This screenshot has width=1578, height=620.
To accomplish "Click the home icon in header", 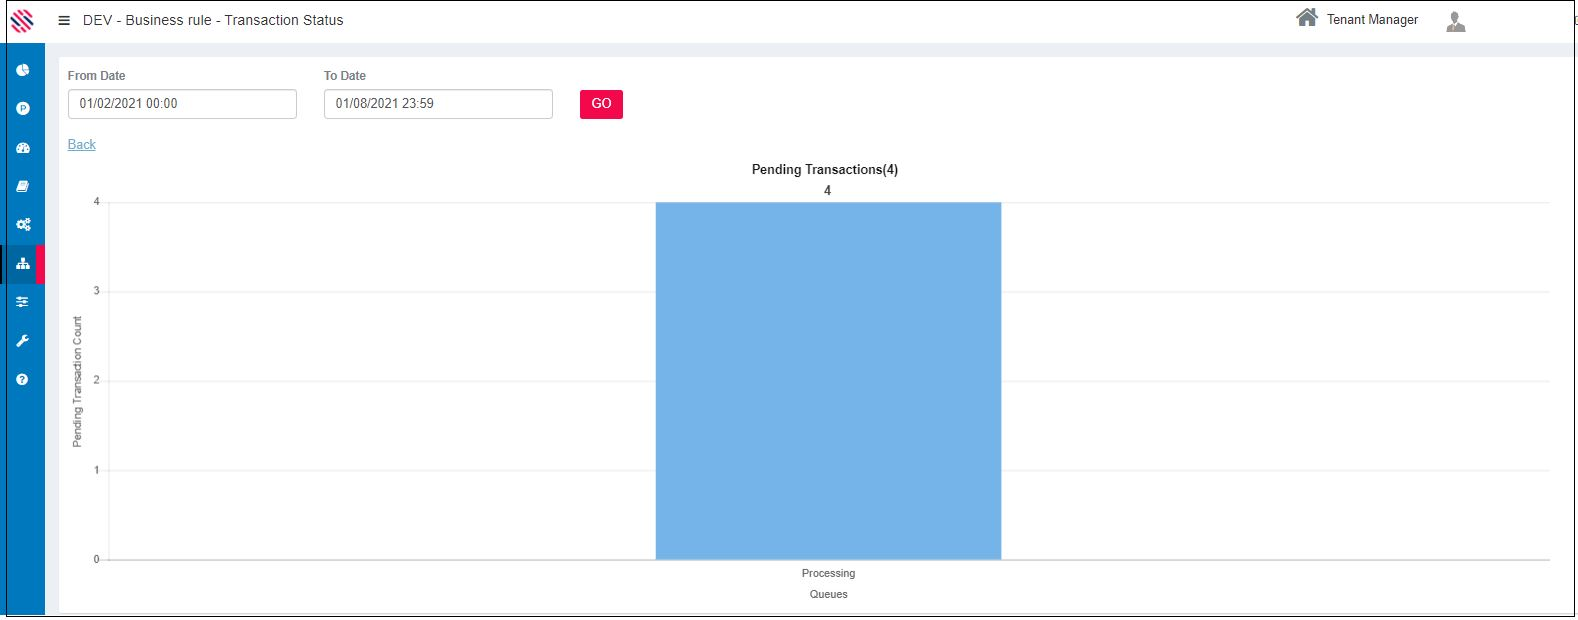I will point(1306,18).
